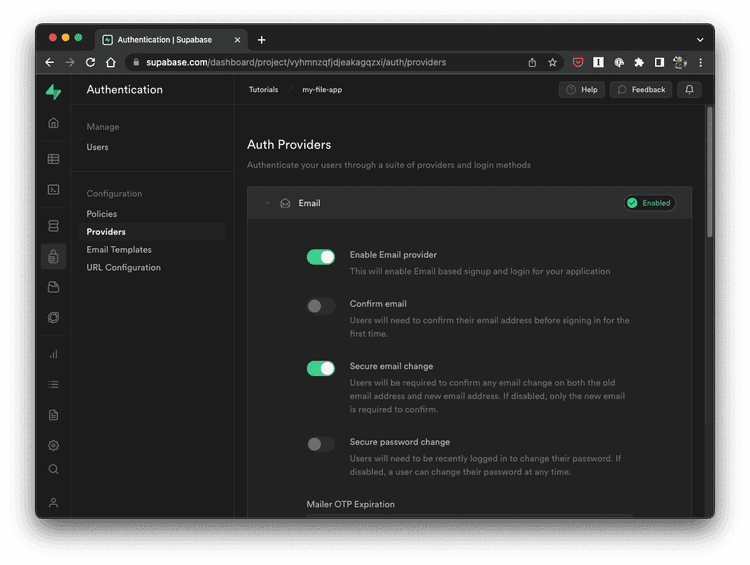Click the notifications bell icon
This screenshot has width=750, height=565.
coord(689,90)
